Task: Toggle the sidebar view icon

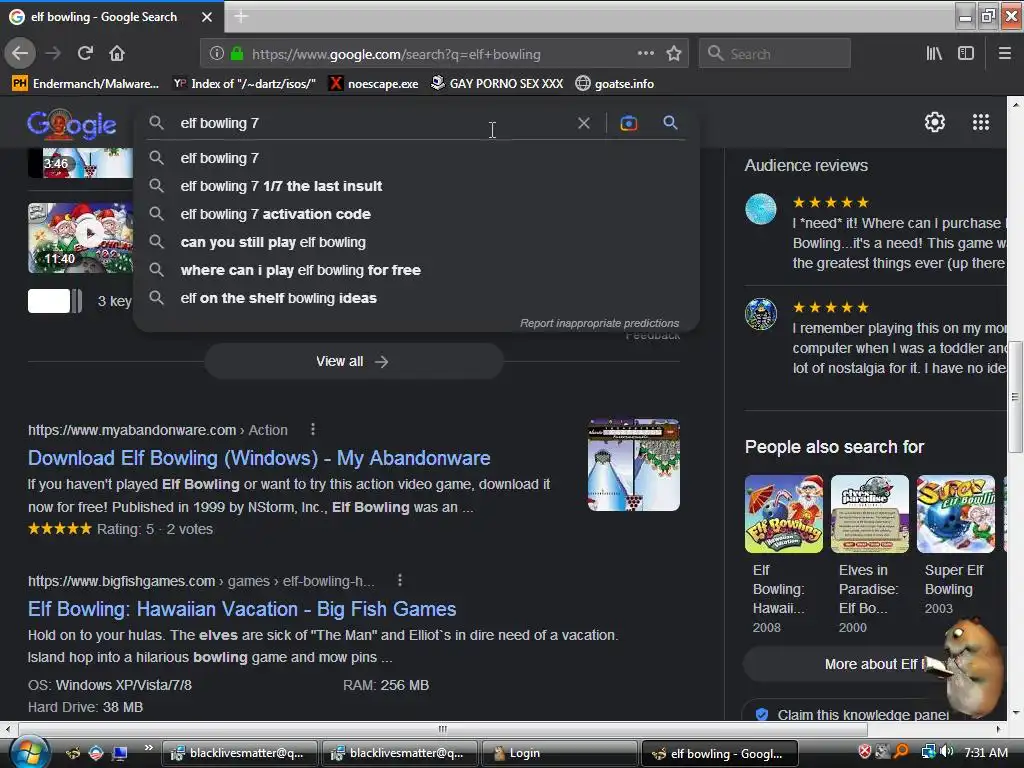Action: (966, 54)
